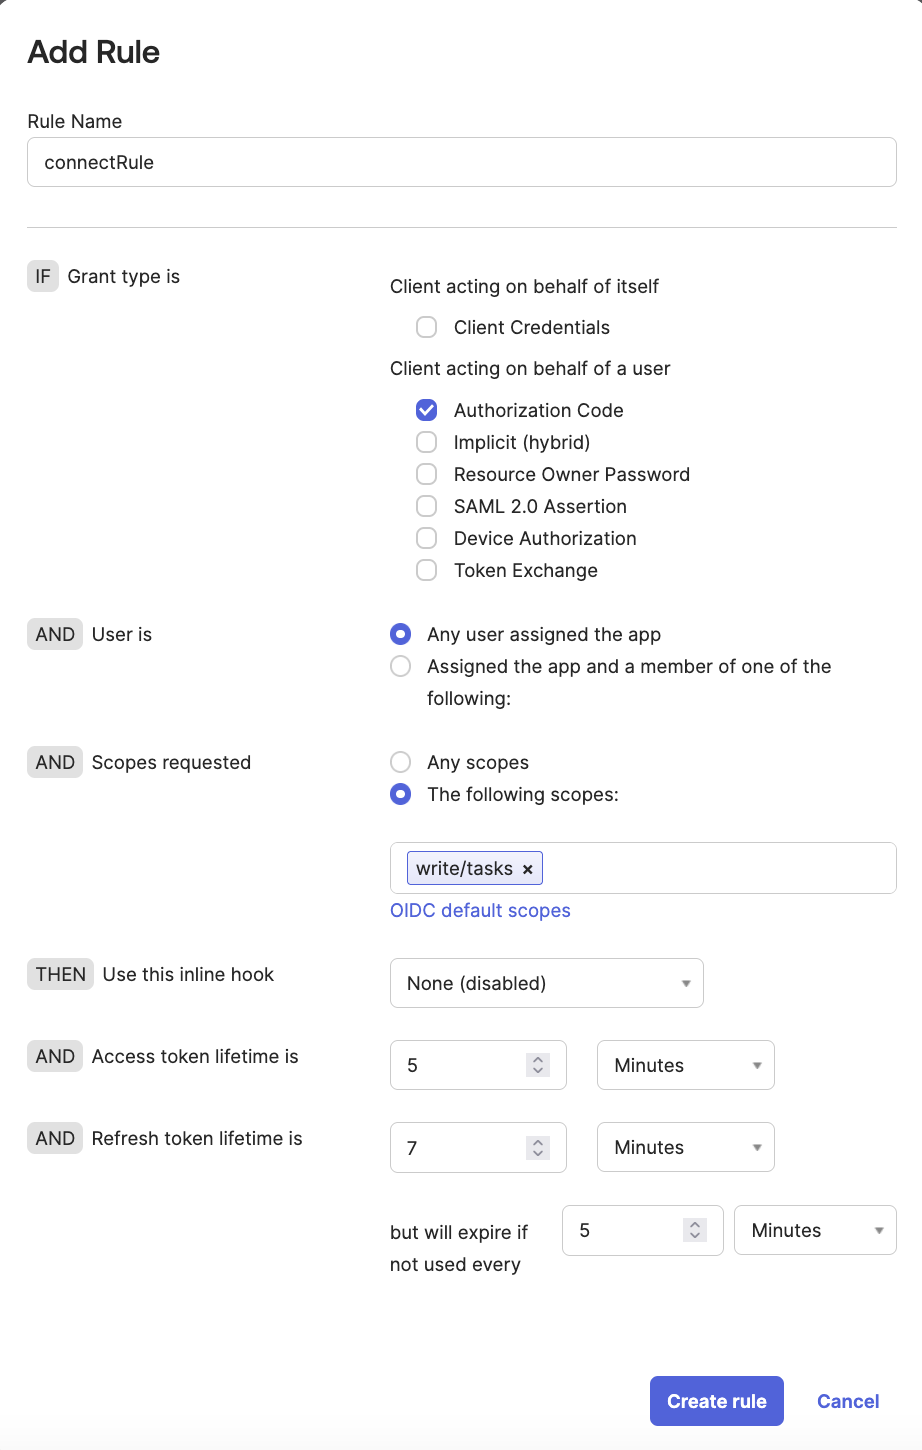922x1450 pixels.
Task: Check the Device Authorization option
Action: coord(426,538)
